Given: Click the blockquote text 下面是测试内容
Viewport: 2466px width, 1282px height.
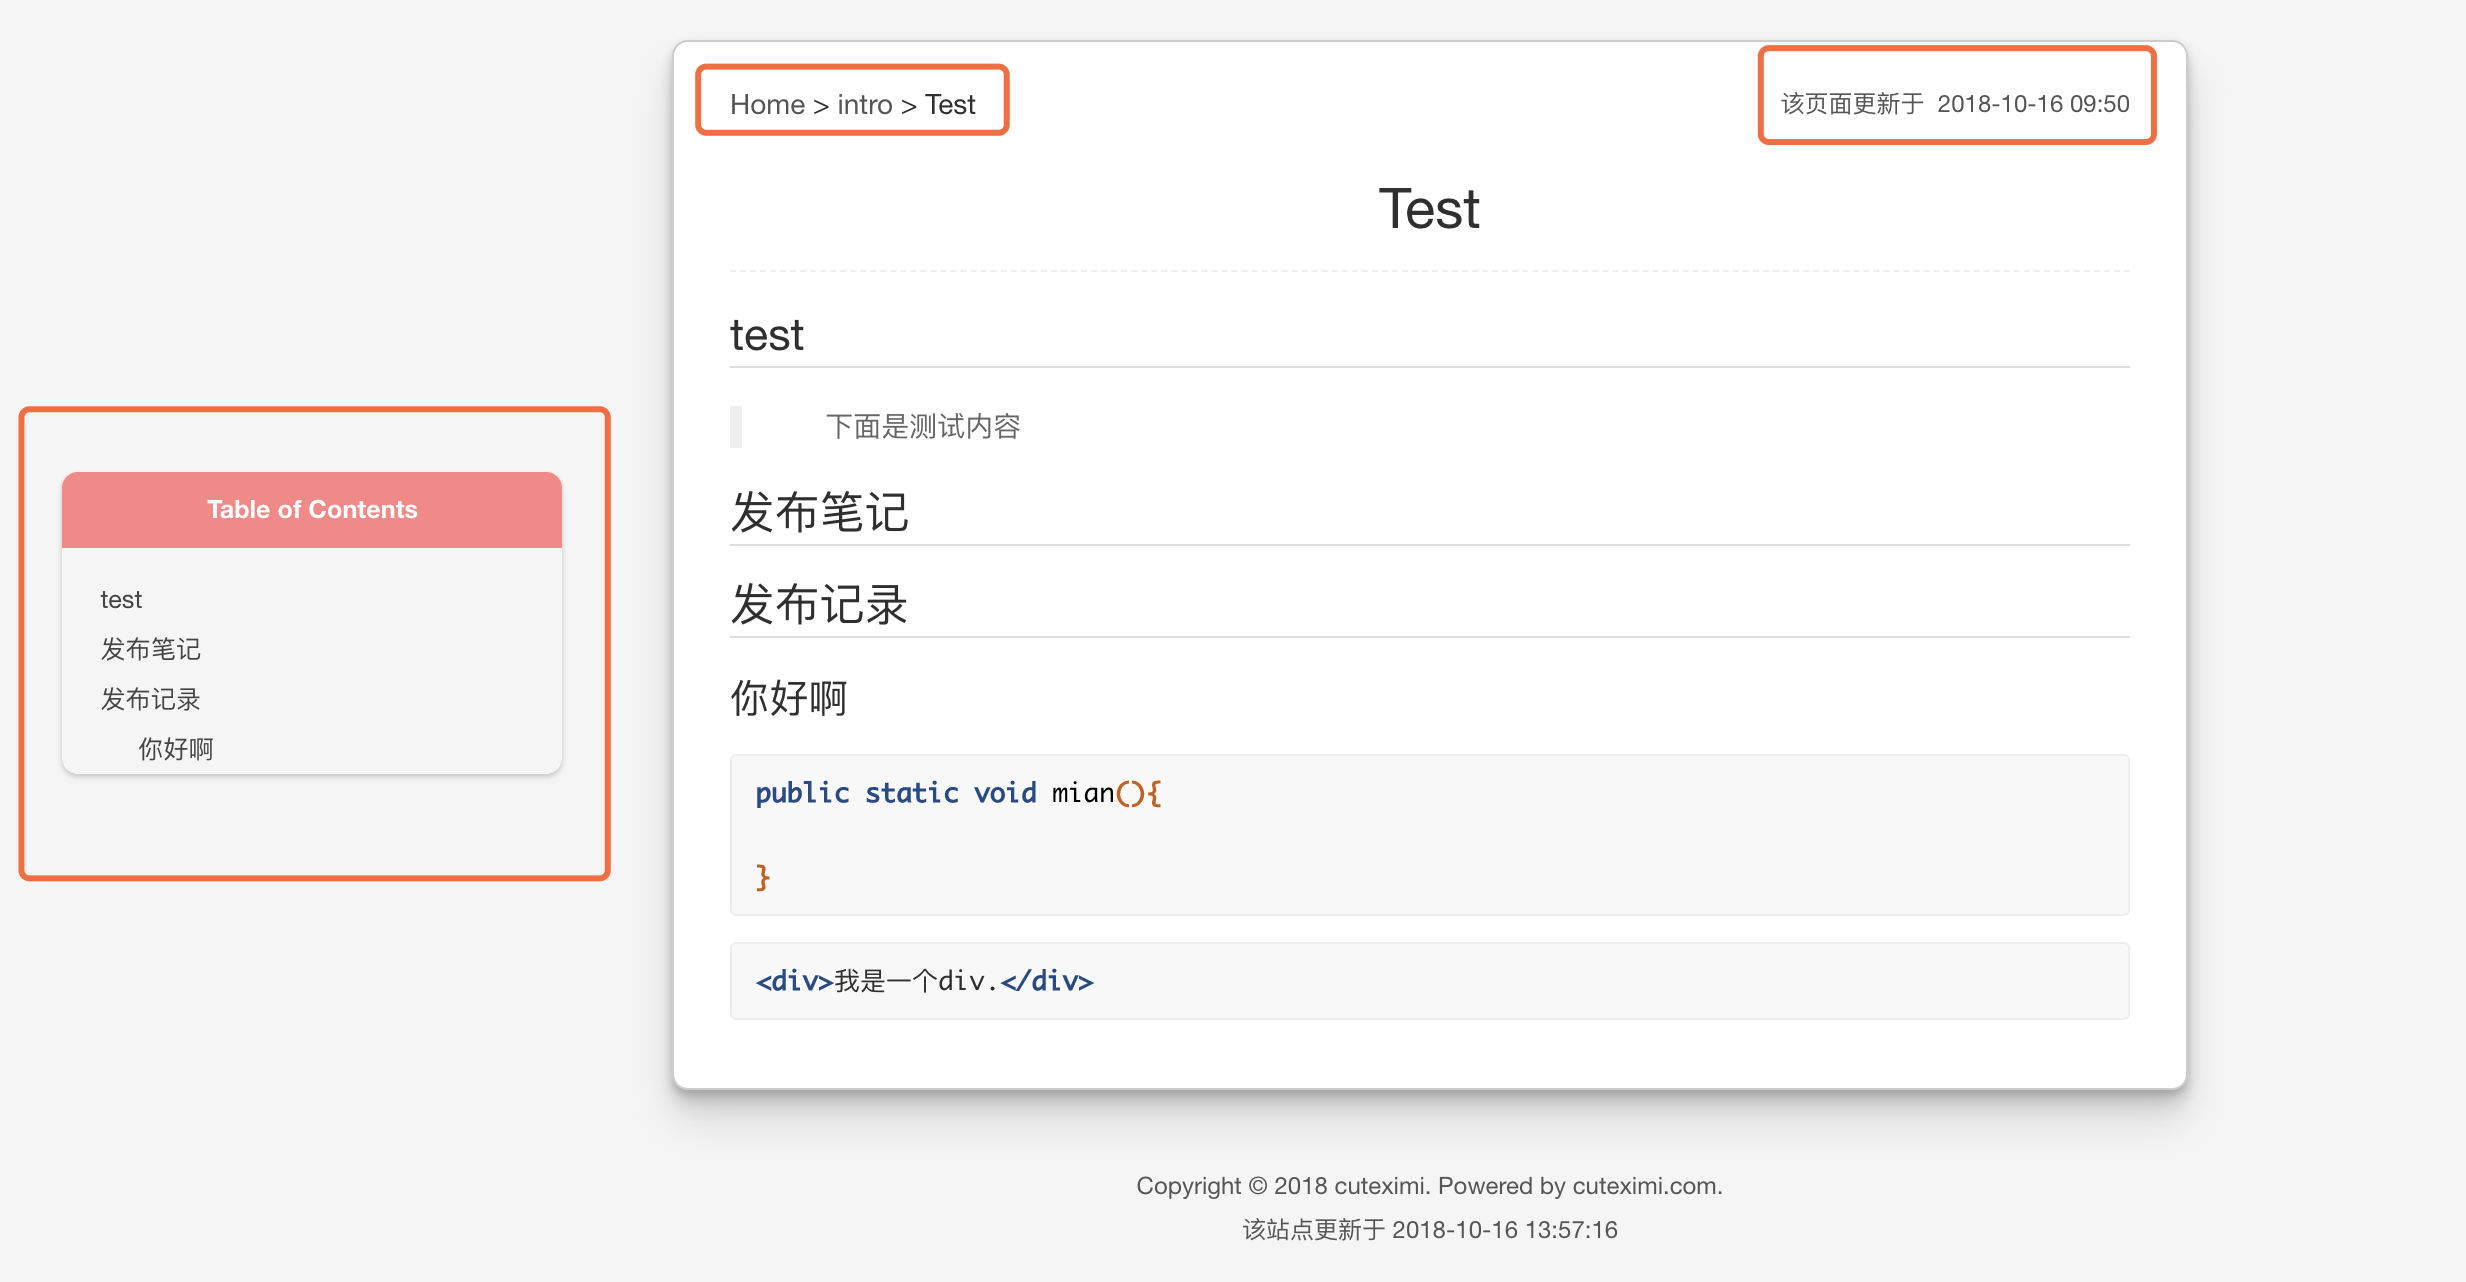Looking at the screenshot, I should pyautogui.click(x=922, y=427).
